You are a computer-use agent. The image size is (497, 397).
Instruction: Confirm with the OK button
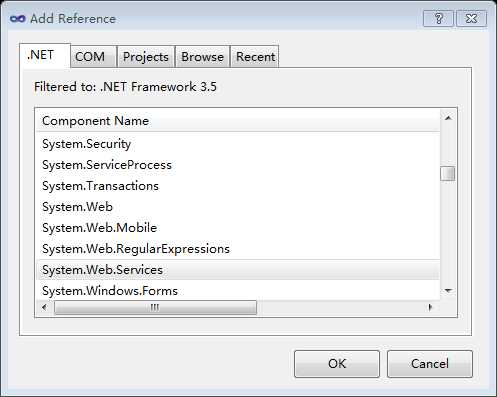pyautogui.click(x=337, y=364)
